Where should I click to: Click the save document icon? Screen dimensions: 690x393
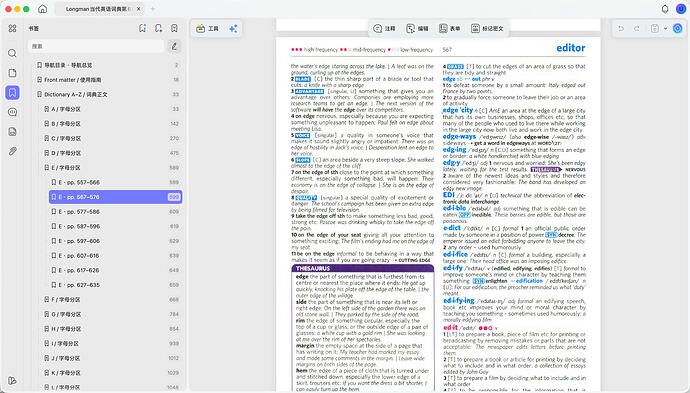[x=655, y=29]
